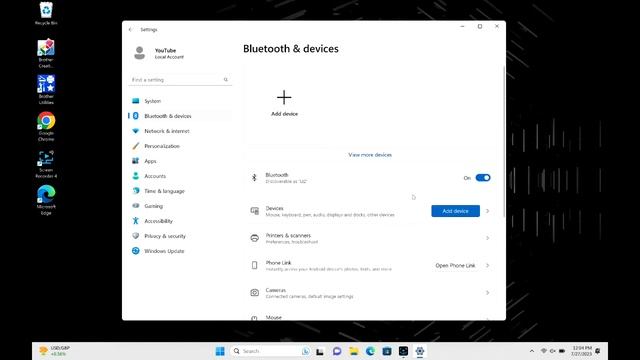Image resolution: width=640 pixels, height=360 pixels.
Task: Click the search magnifier in Find a setting
Action: (x=226, y=80)
